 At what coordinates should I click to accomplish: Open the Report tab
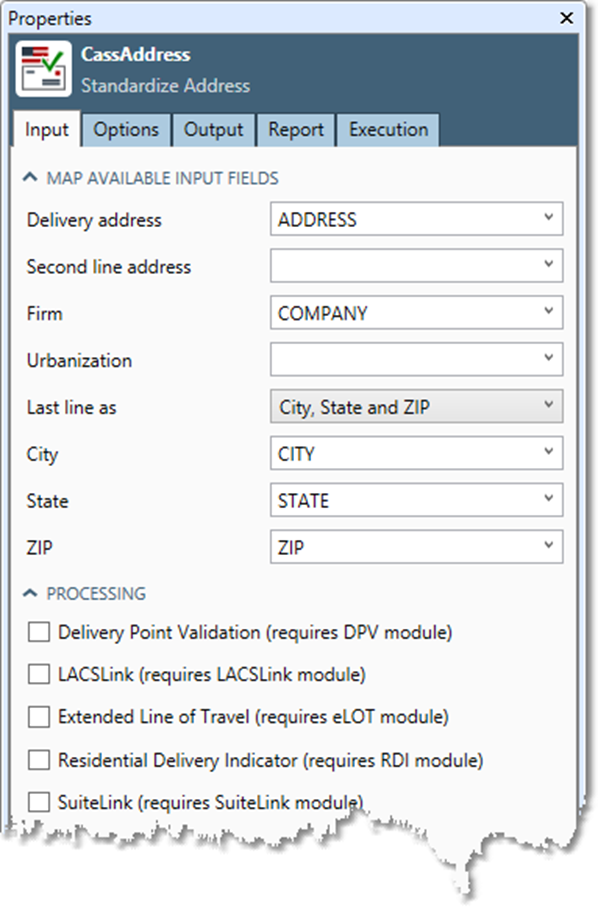click(295, 129)
